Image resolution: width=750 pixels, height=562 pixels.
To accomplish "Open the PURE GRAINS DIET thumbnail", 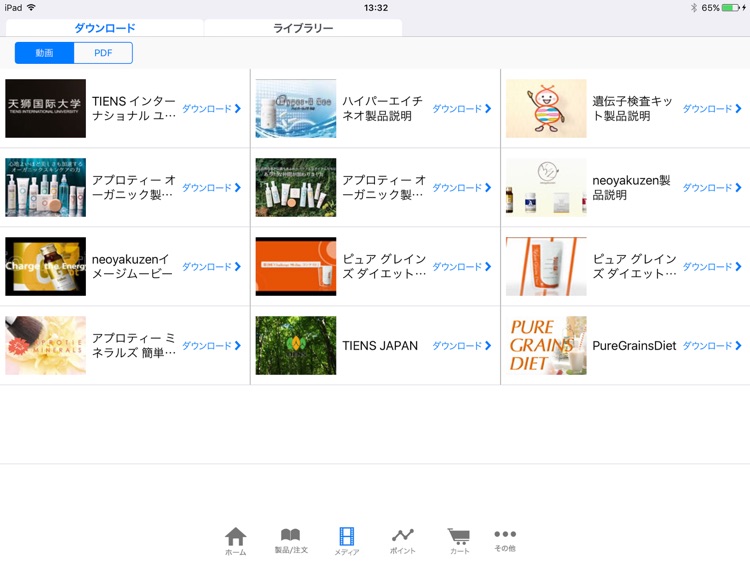I will click(x=546, y=345).
